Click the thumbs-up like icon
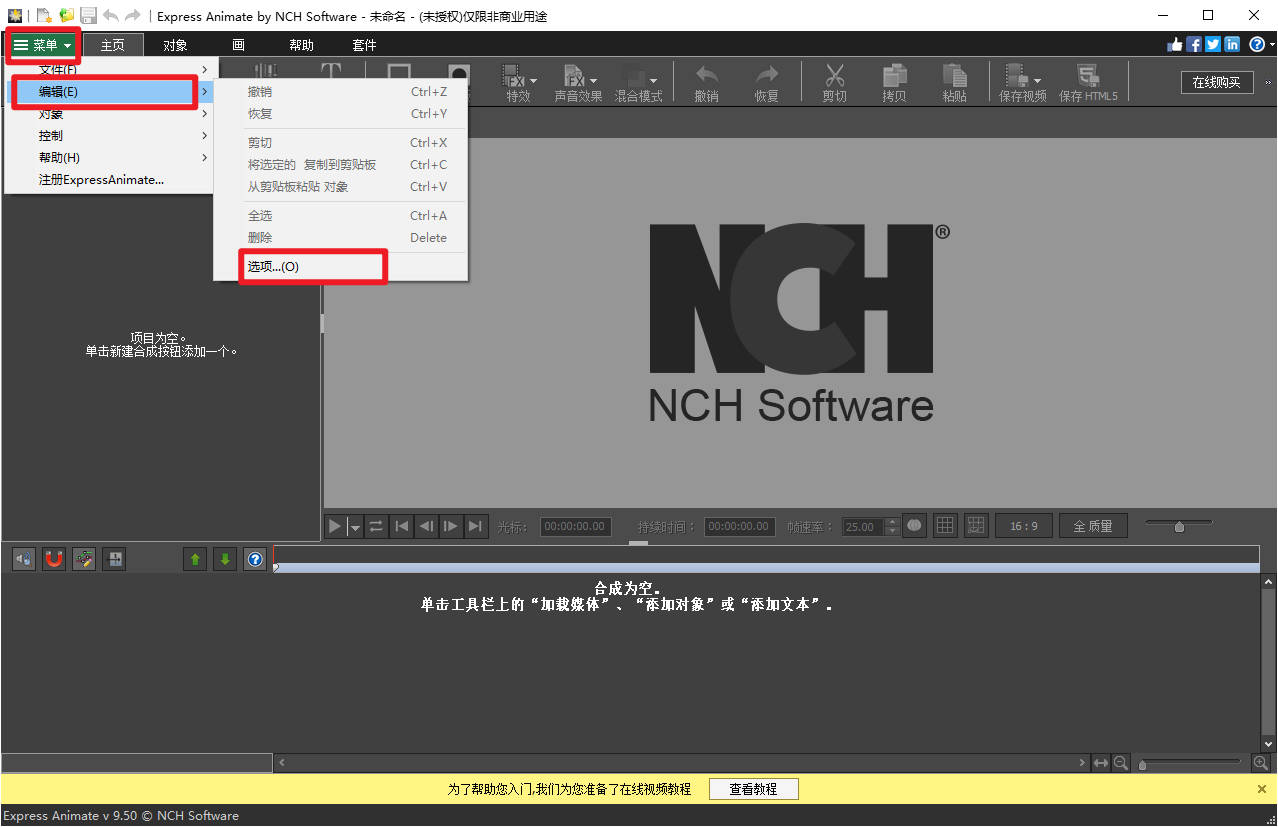The width and height of the screenshot is (1278, 827). (x=1175, y=44)
